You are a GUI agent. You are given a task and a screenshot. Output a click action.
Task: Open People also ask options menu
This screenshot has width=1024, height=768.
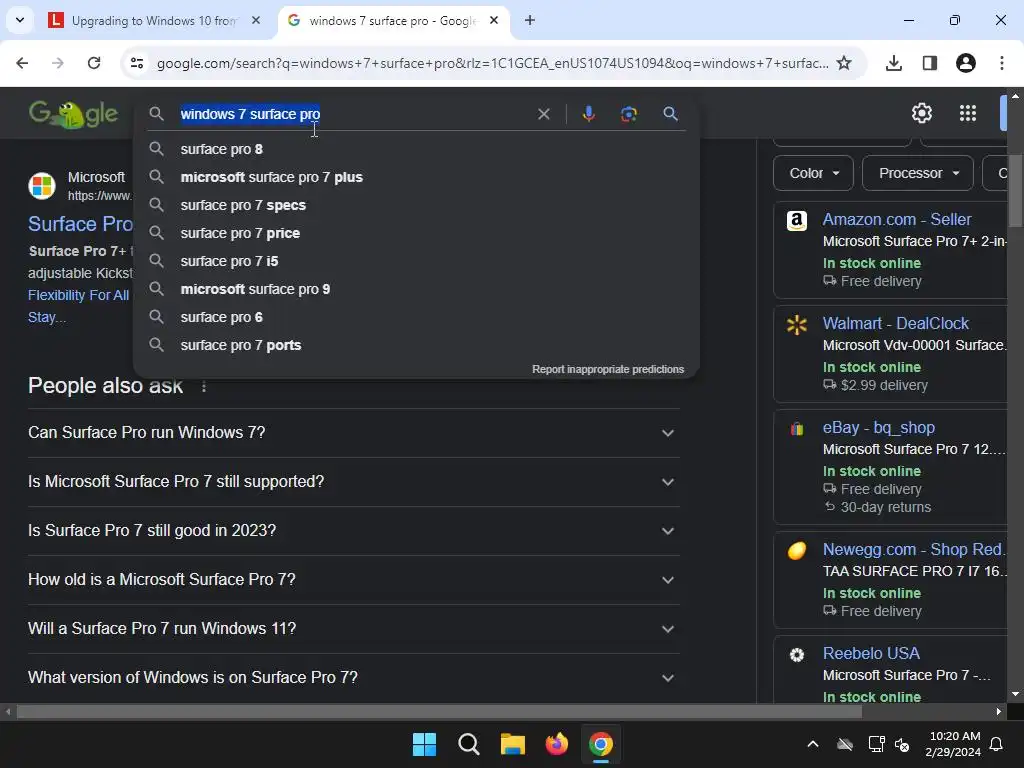[x=204, y=387]
